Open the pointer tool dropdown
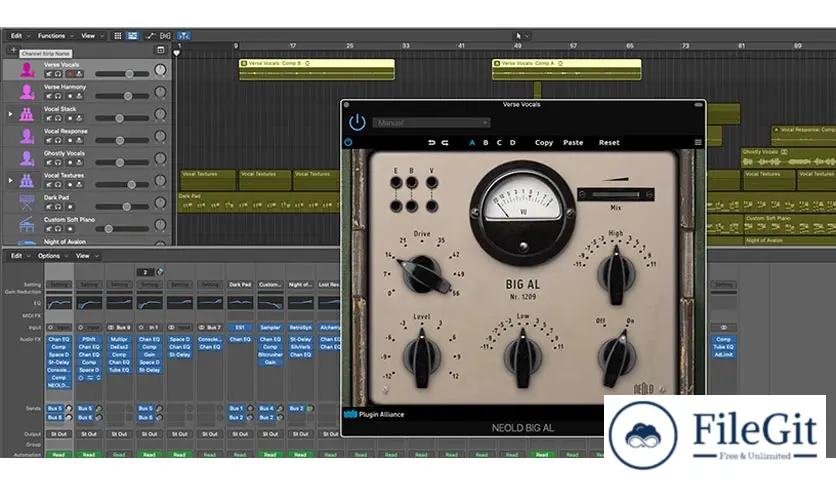This screenshot has height=484, width=836. coord(522,36)
